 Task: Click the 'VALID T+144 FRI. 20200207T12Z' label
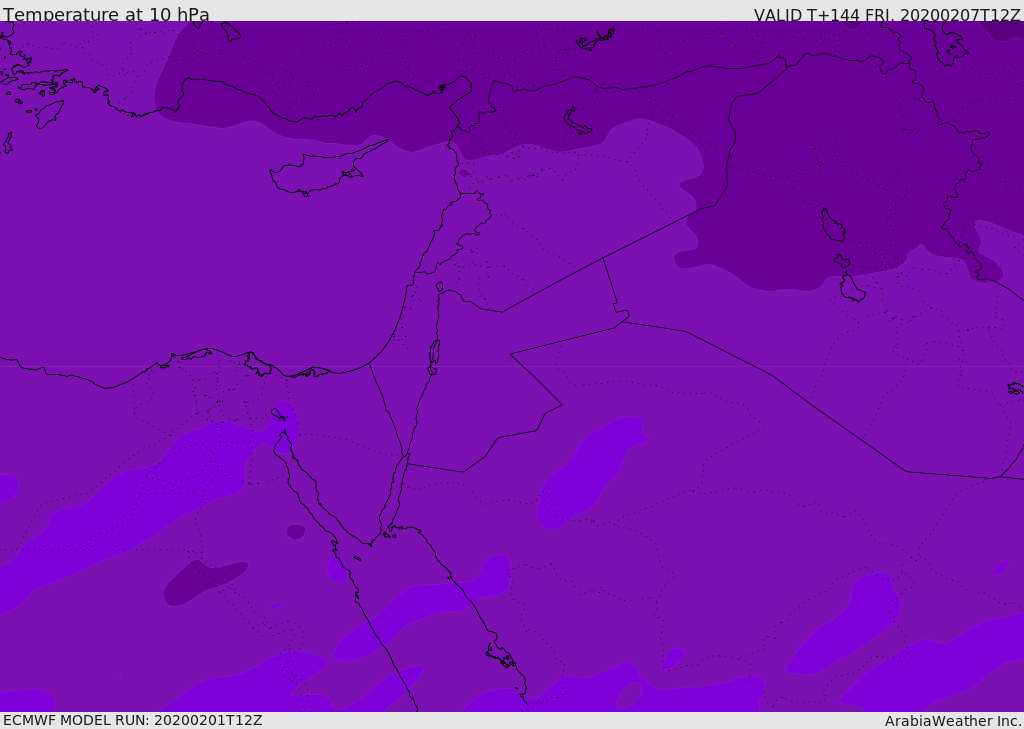pos(887,14)
